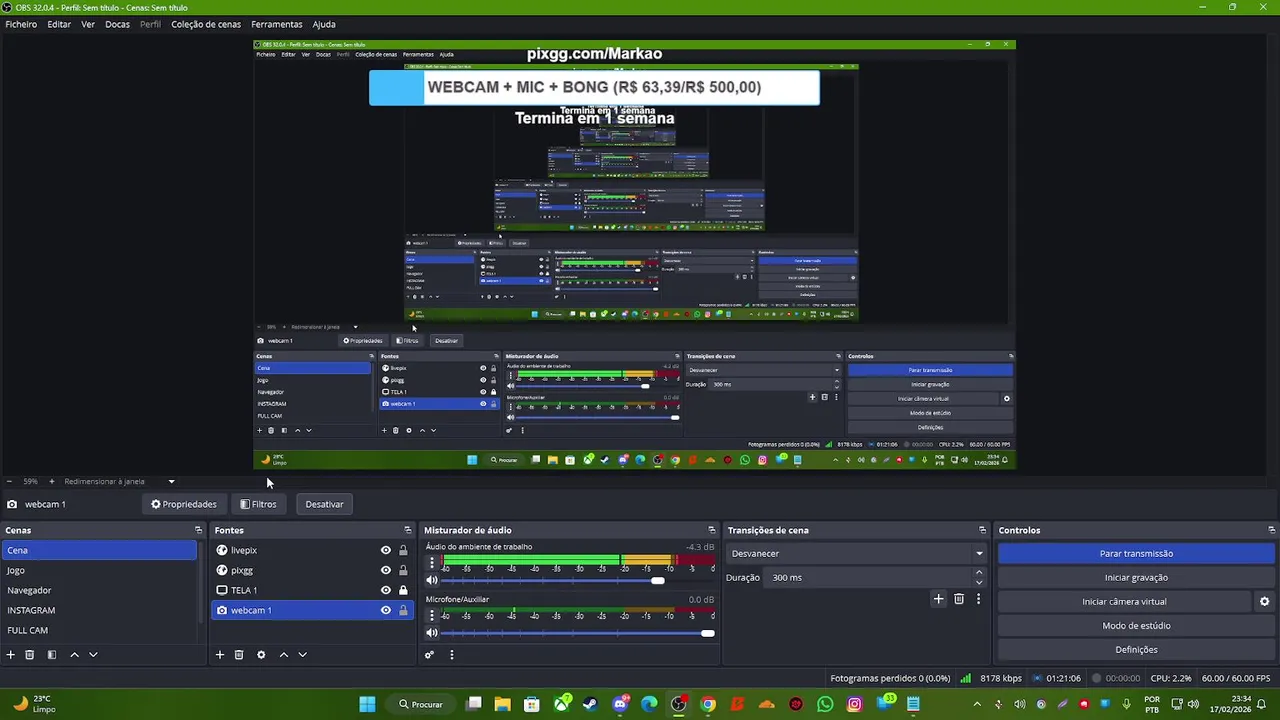Screen dimensions: 1280x720
Task: Add a new source in Fontes panel
Action: [220, 655]
